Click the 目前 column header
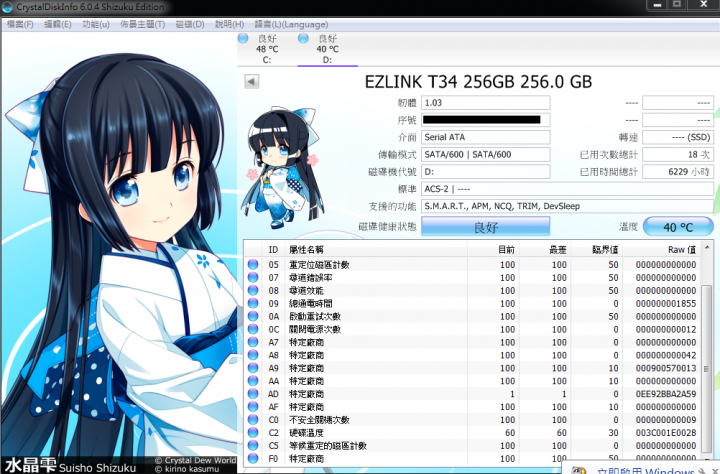The height and width of the screenshot is (474, 720). (493, 249)
